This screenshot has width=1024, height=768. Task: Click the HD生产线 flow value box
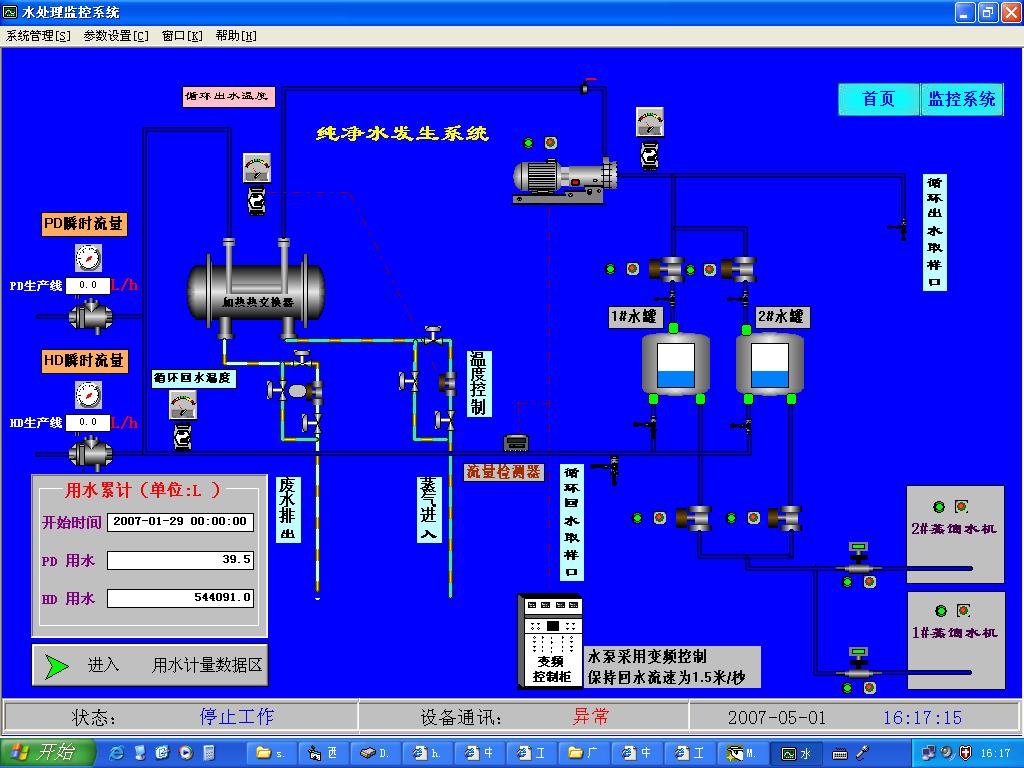88,423
